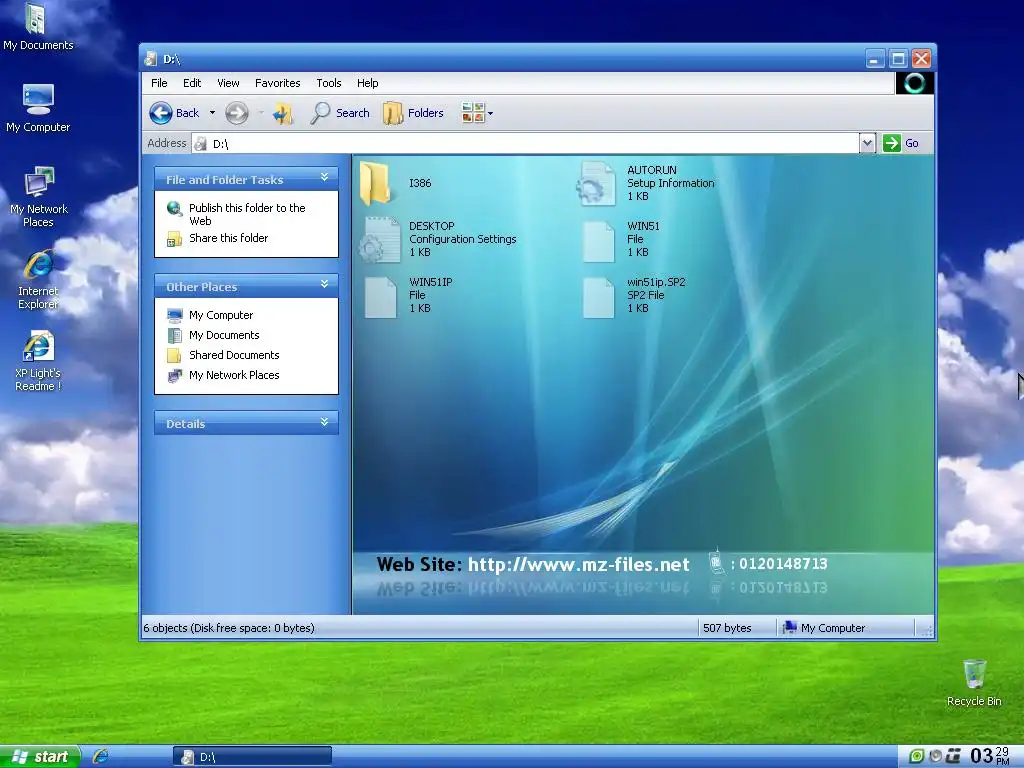1024x768 pixels.
Task: Expand the Details panel
Action: [324, 422]
